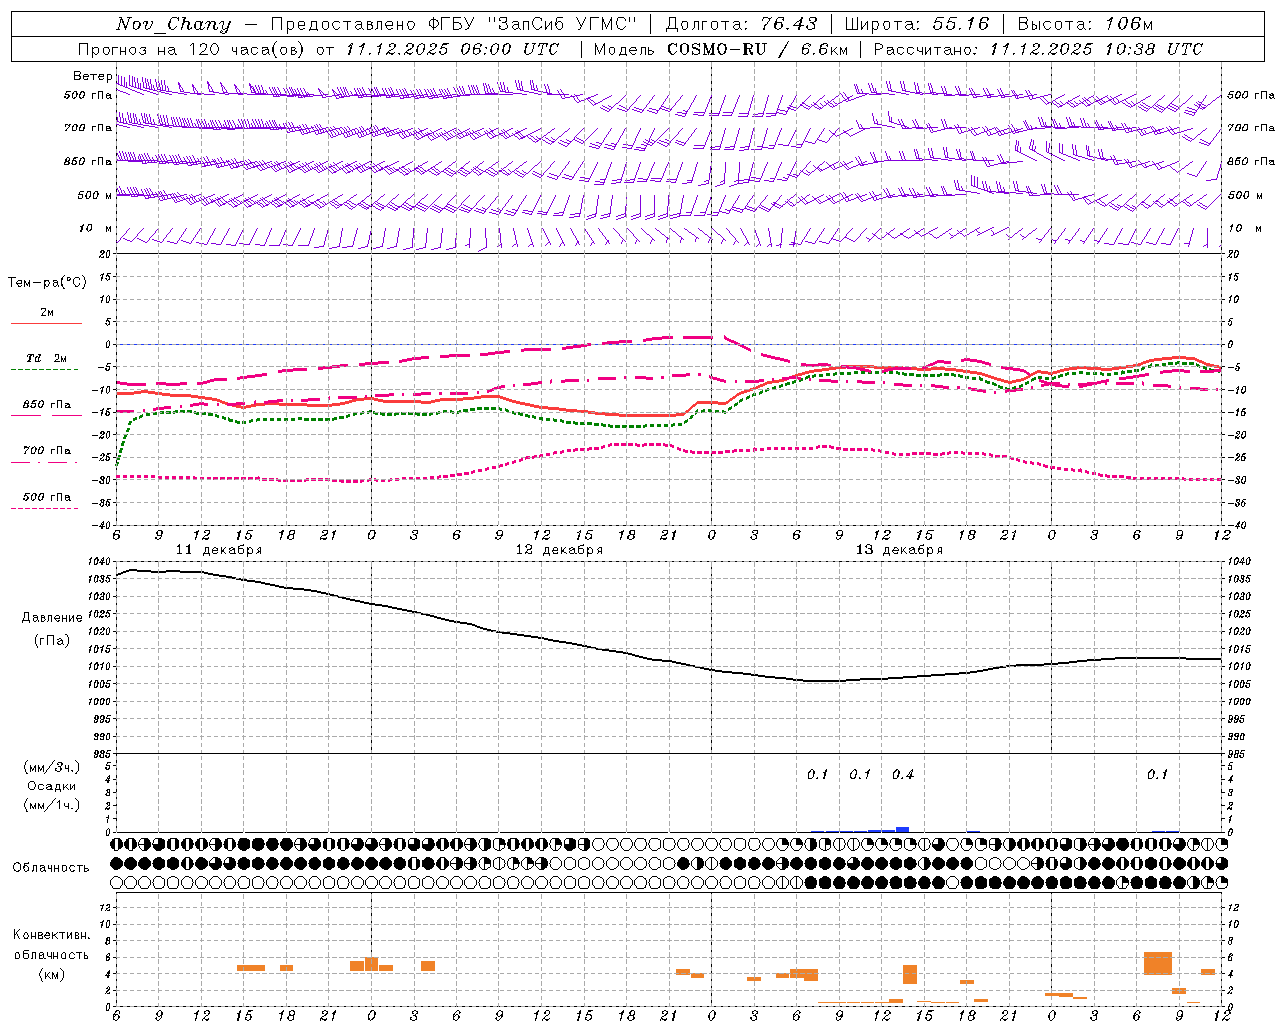
Task: Click the Облачность row label
Action: coord(51,867)
